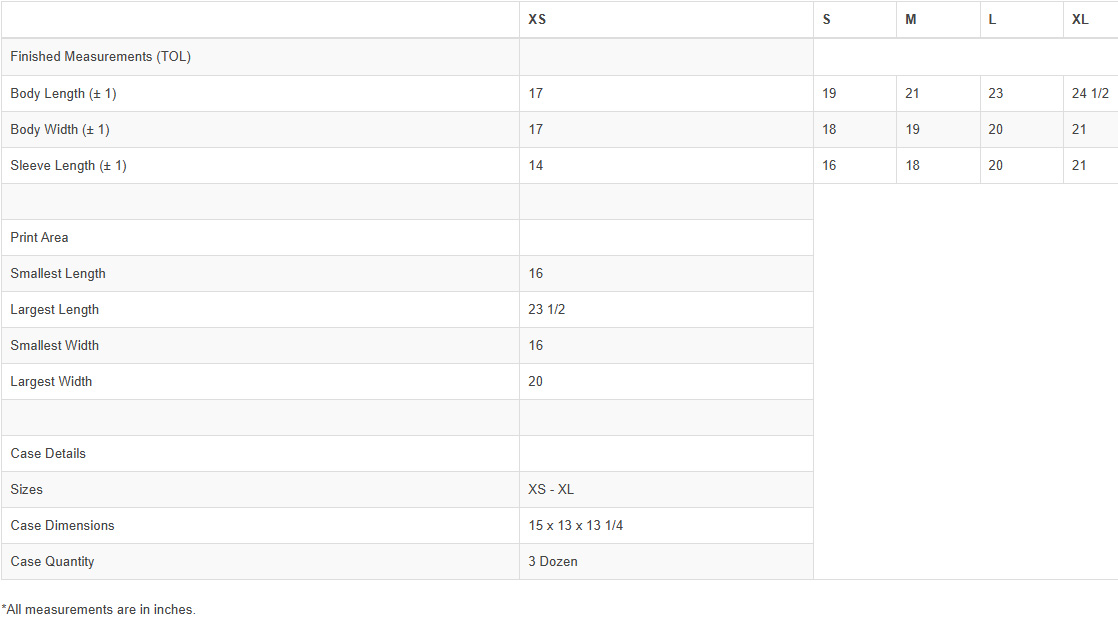Click the Case Details section label
Viewport: 1118px width, 625px height.
(x=48, y=454)
